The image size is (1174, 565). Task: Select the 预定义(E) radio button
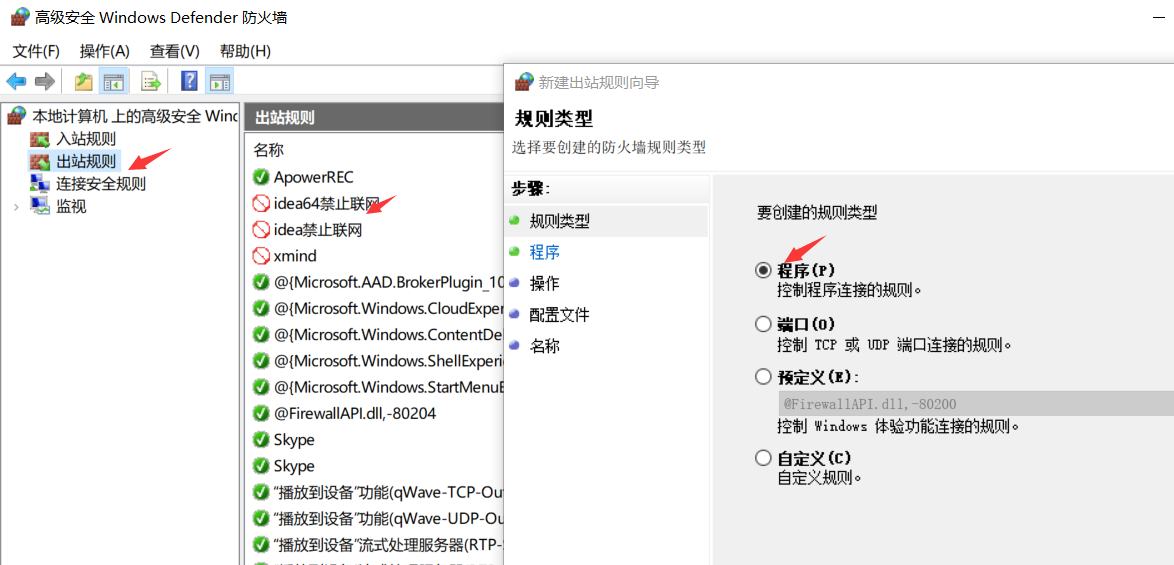click(x=763, y=376)
